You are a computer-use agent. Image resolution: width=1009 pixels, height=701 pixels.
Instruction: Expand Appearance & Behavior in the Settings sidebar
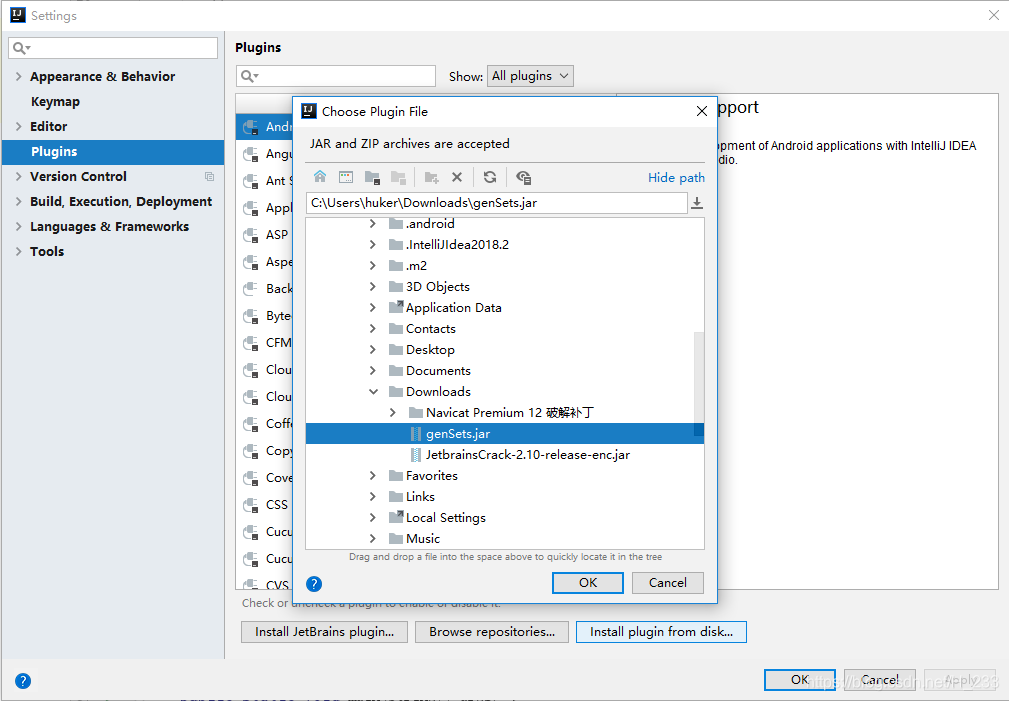pyautogui.click(x=18, y=76)
